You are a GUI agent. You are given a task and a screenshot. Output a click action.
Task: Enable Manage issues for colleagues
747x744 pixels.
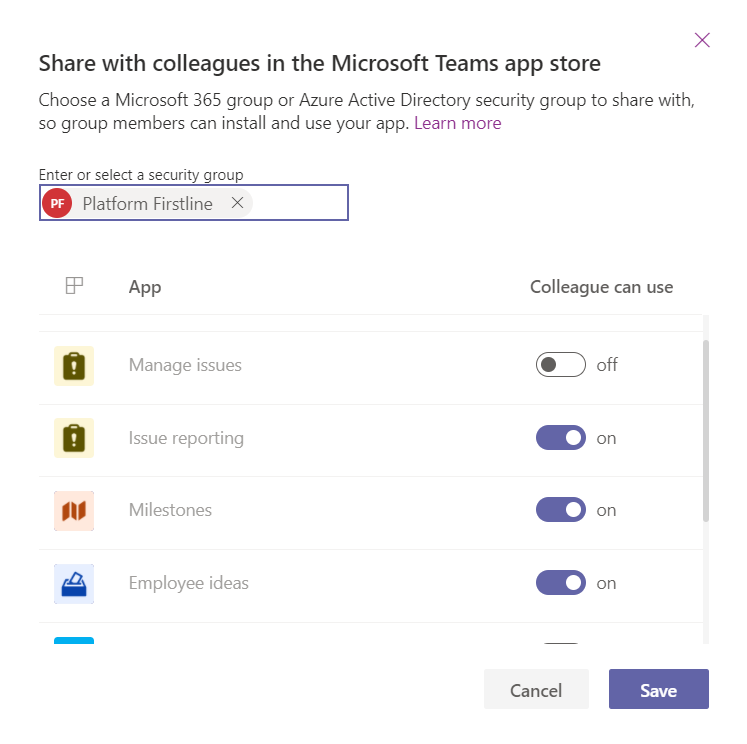[560, 365]
